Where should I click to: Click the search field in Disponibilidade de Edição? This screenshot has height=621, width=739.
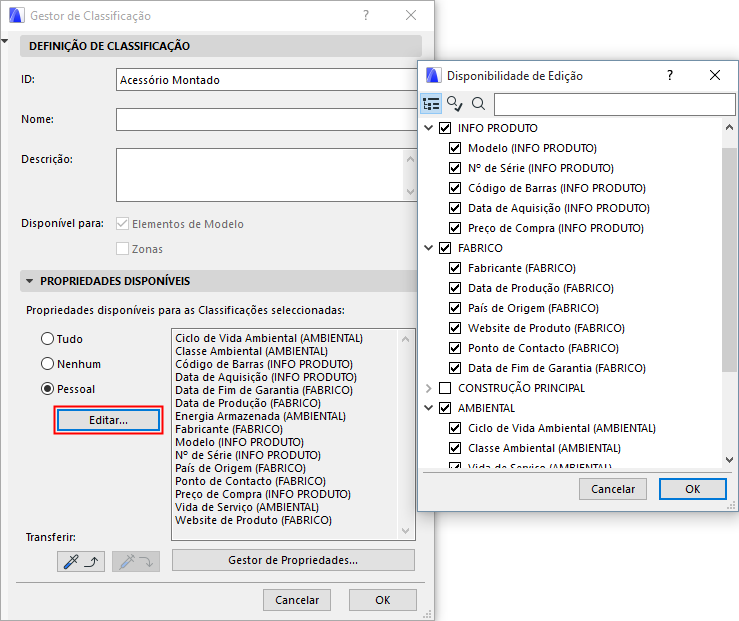[x=615, y=104]
